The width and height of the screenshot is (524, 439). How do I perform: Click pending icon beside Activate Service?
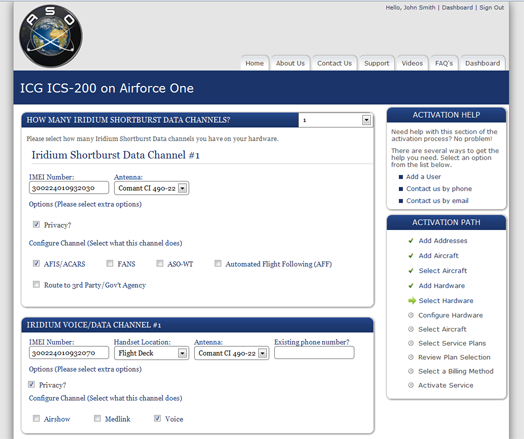[411, 385]
